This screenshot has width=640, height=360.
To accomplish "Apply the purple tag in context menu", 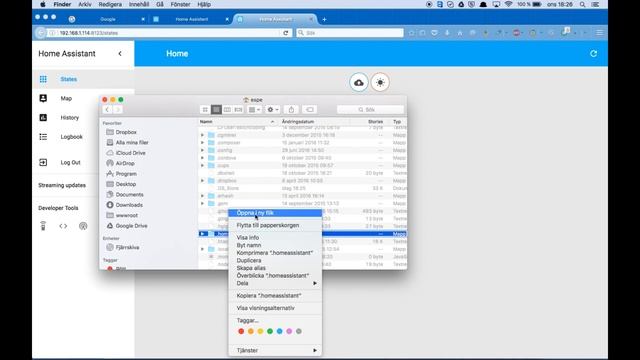I will (289, 331).
